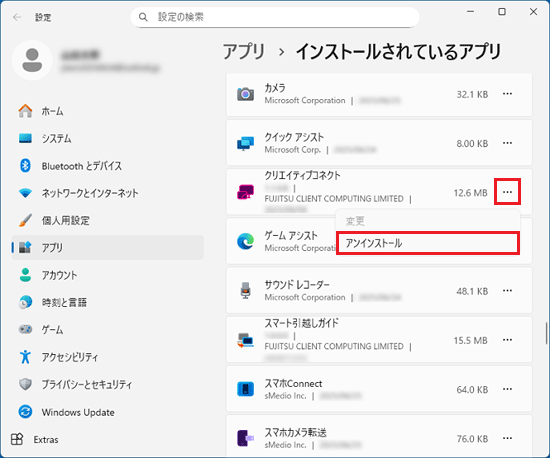550x458 pixels.
Task: Click the Extras grid icon
Action: point(17,439)
